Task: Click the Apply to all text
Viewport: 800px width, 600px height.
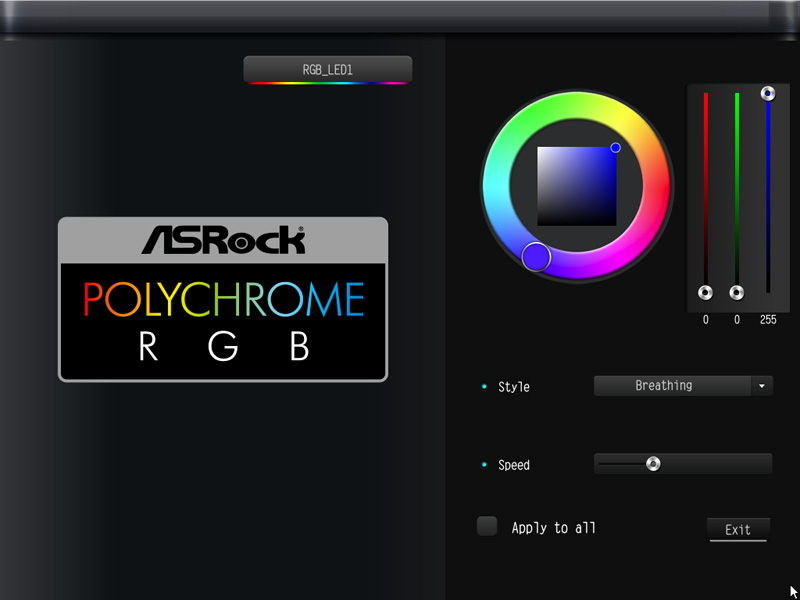Action: click(554, 528)
